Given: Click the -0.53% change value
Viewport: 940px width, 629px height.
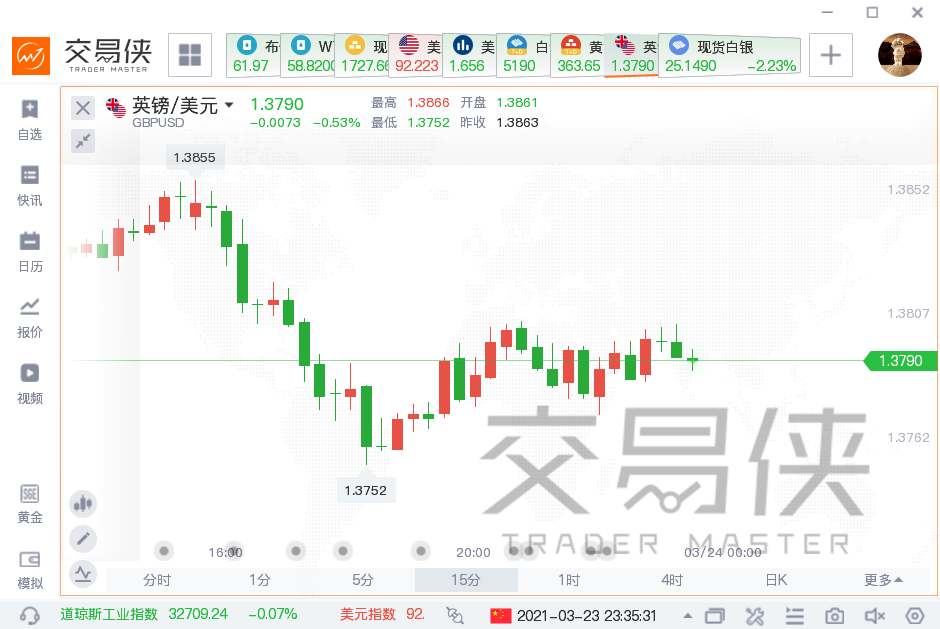Looking at the screenshot, I should pos(336,123).
